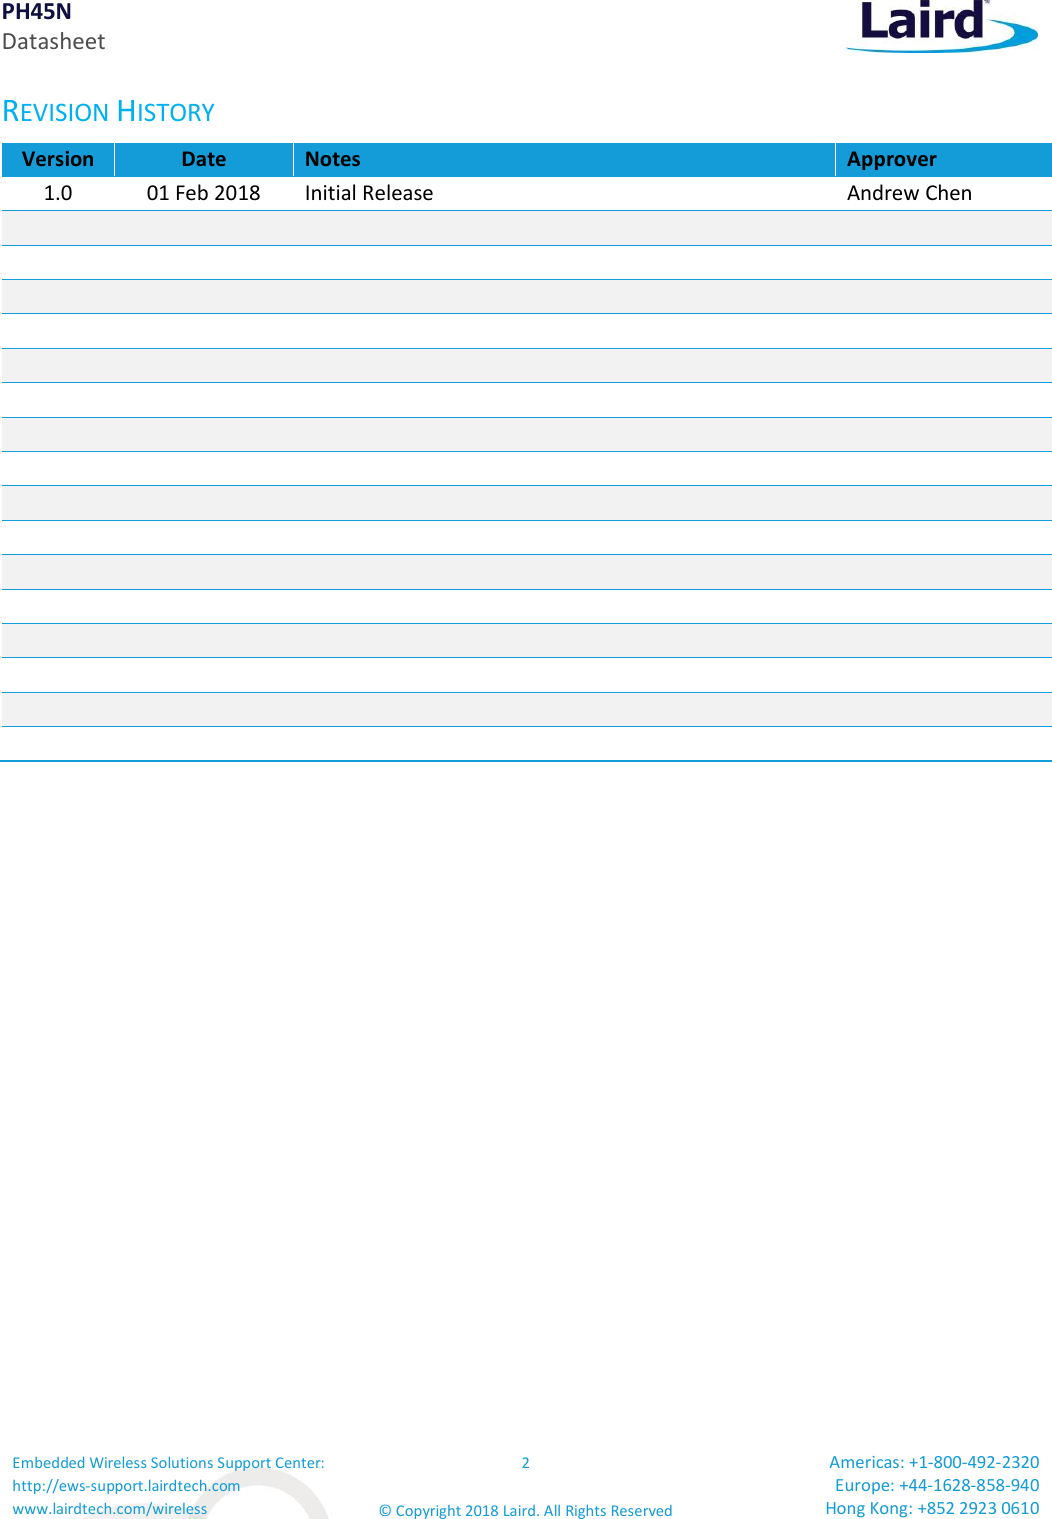Select the Notes column header
The image size is (1052, 1519).
click(x=564, y=160)
